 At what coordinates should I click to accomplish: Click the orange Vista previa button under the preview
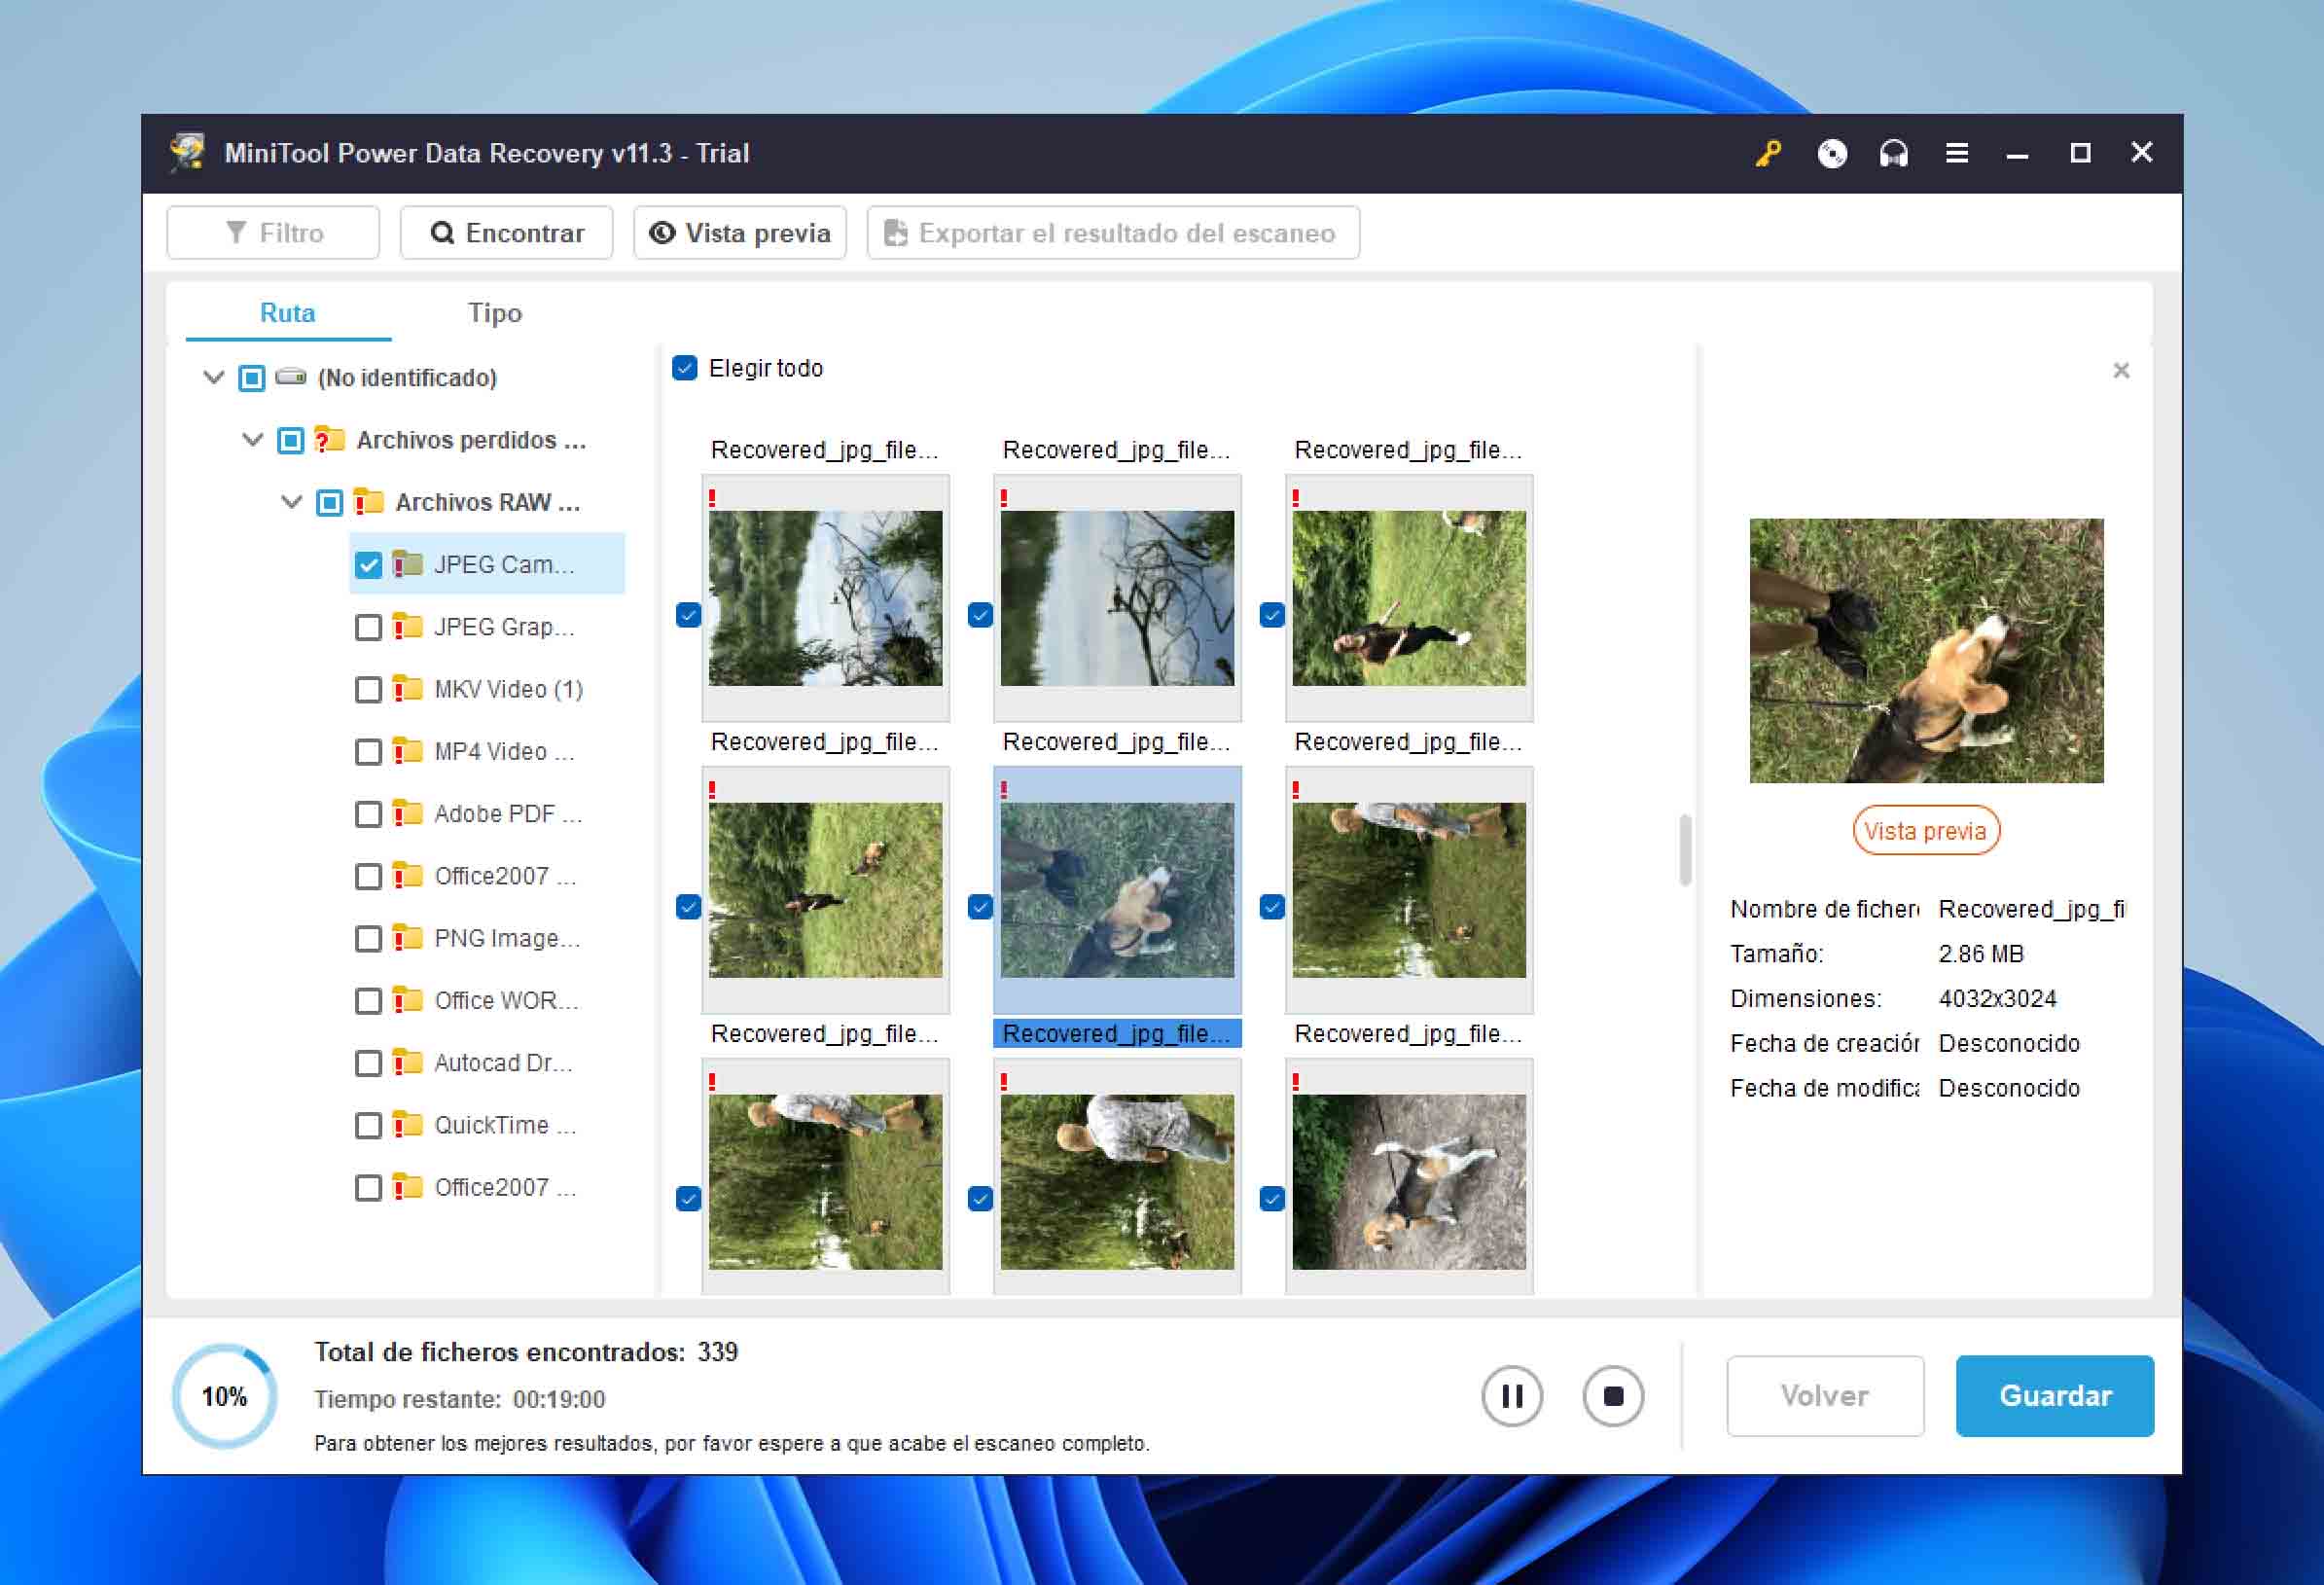pos(1925,831)
